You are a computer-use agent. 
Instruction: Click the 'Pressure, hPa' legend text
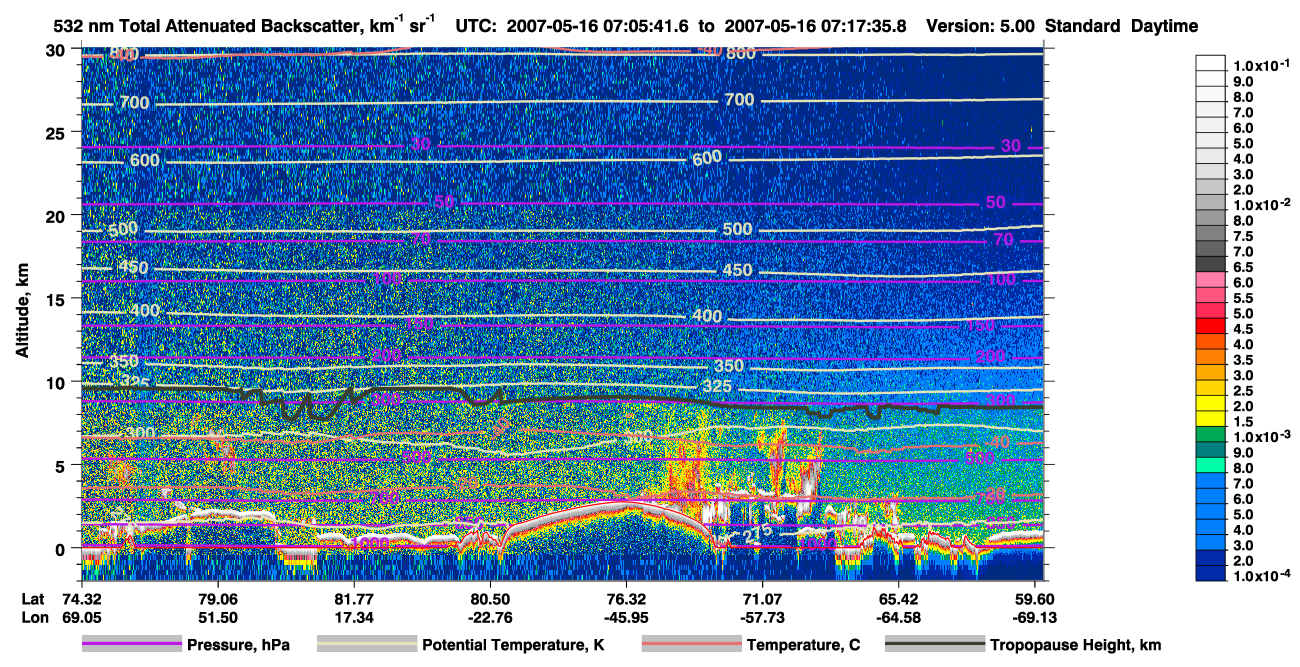pos(238,646)
